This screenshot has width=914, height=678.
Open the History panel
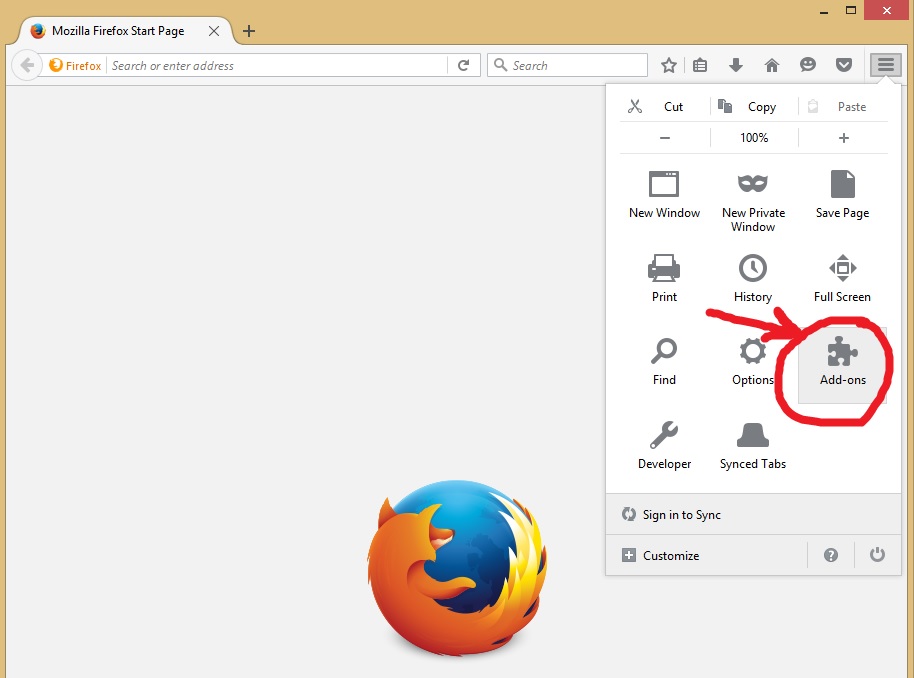point(753,279)
